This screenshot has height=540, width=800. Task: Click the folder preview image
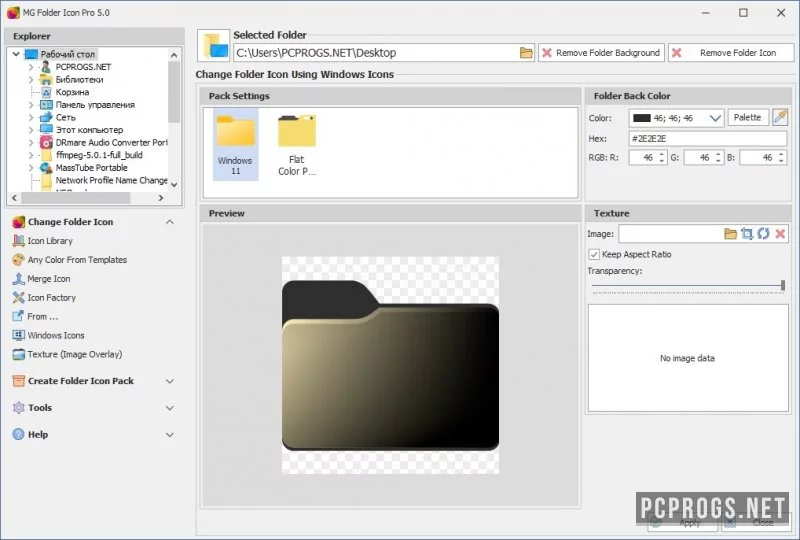[x=390, y=365]
